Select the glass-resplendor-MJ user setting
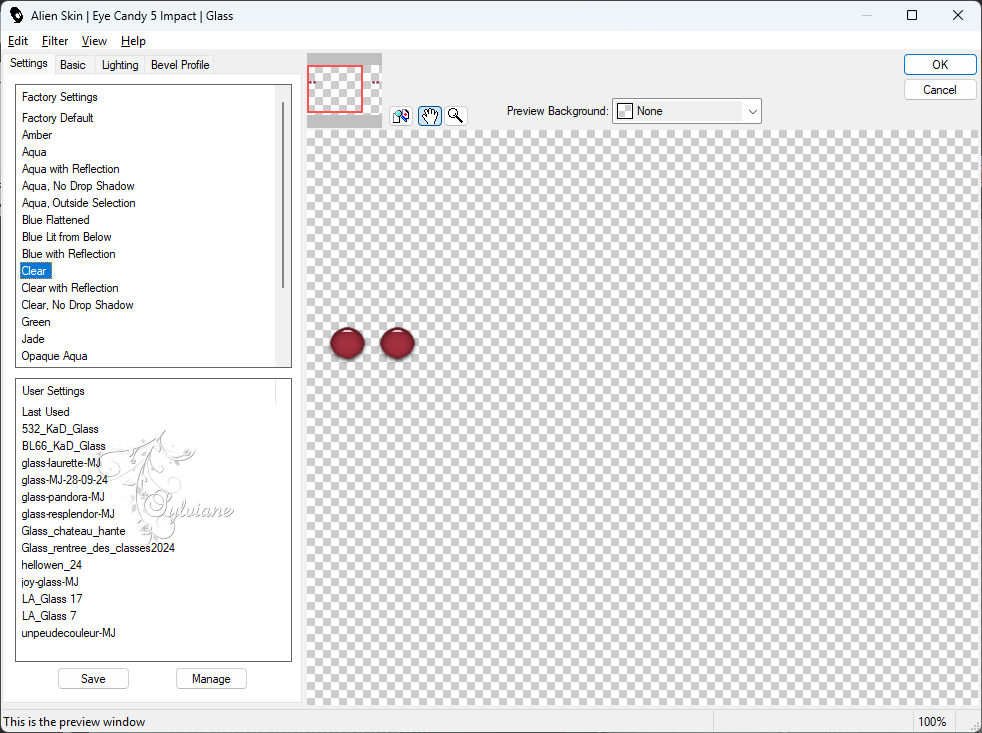The height and width of the screenshot is (733, 982). [68, 513]
